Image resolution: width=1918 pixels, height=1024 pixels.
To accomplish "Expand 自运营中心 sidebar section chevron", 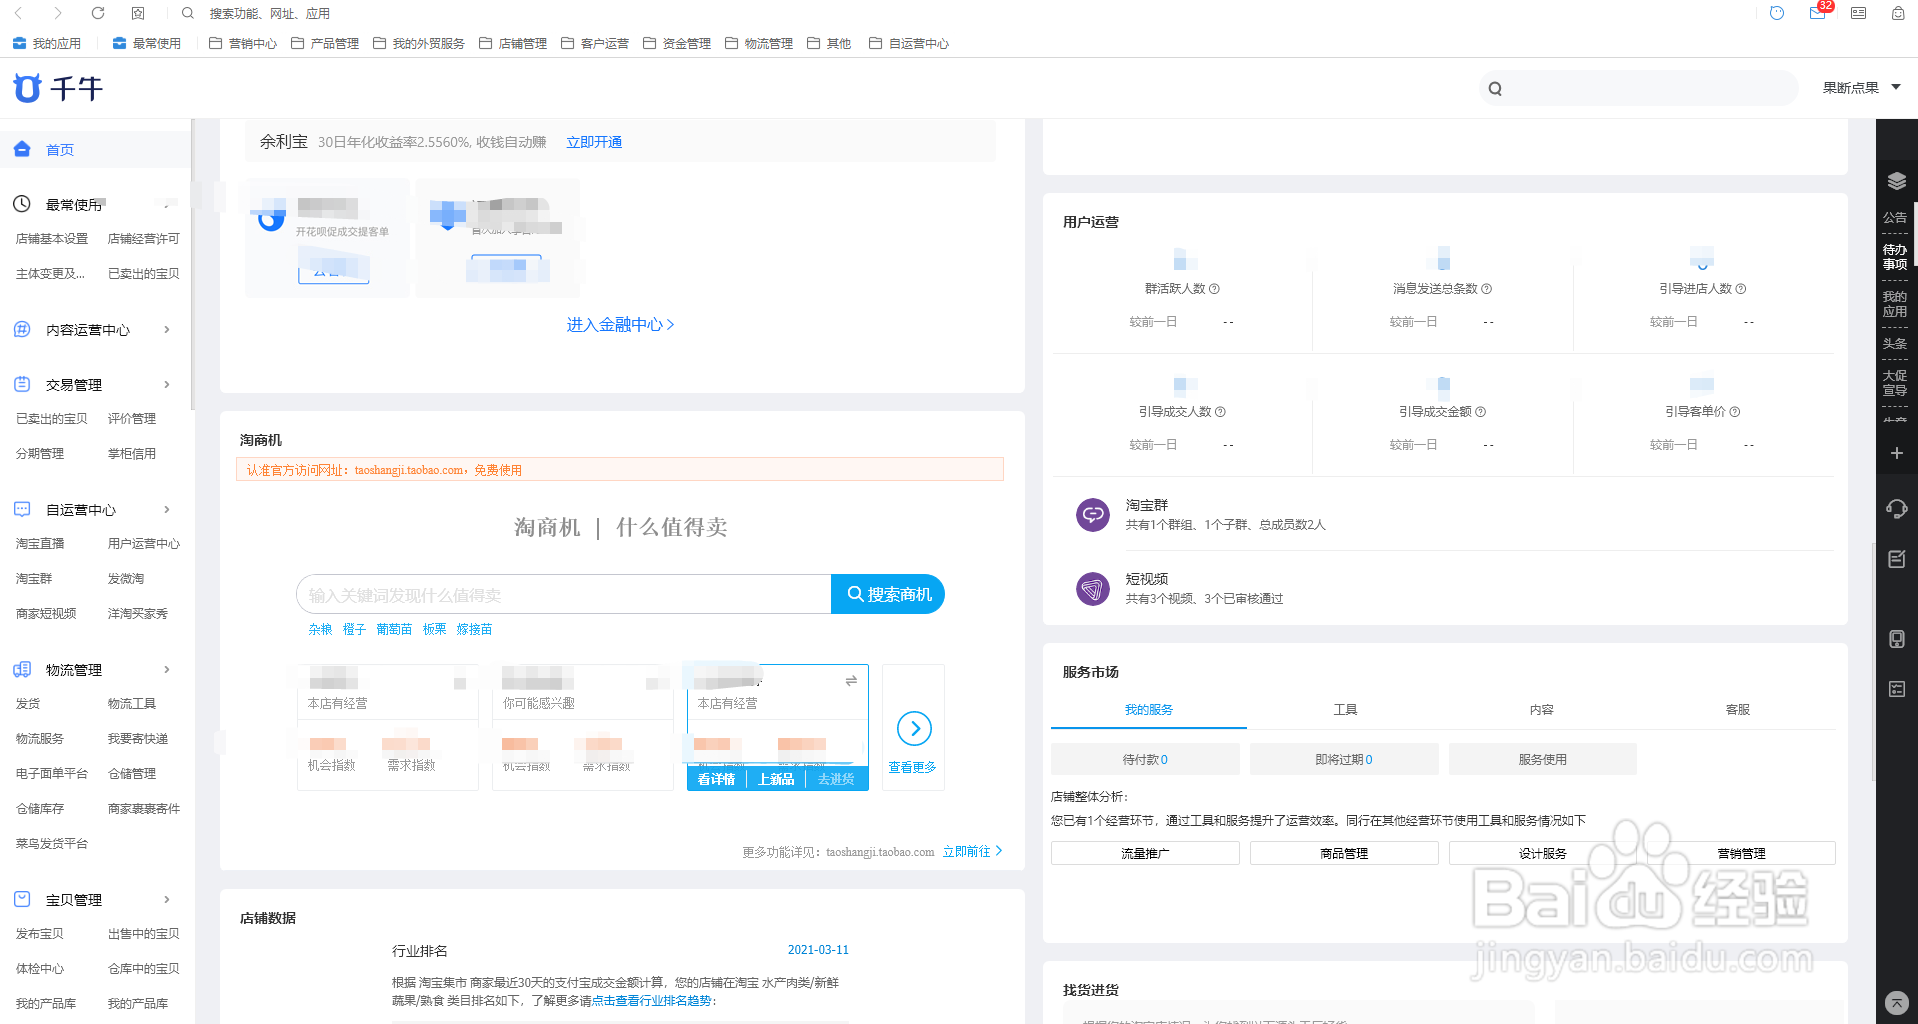I will pyautogui.click(x=167, y=509).
